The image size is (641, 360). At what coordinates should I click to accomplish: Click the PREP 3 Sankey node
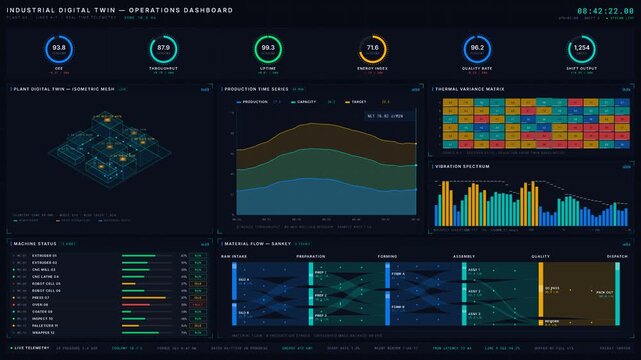(x=311, y=317)
